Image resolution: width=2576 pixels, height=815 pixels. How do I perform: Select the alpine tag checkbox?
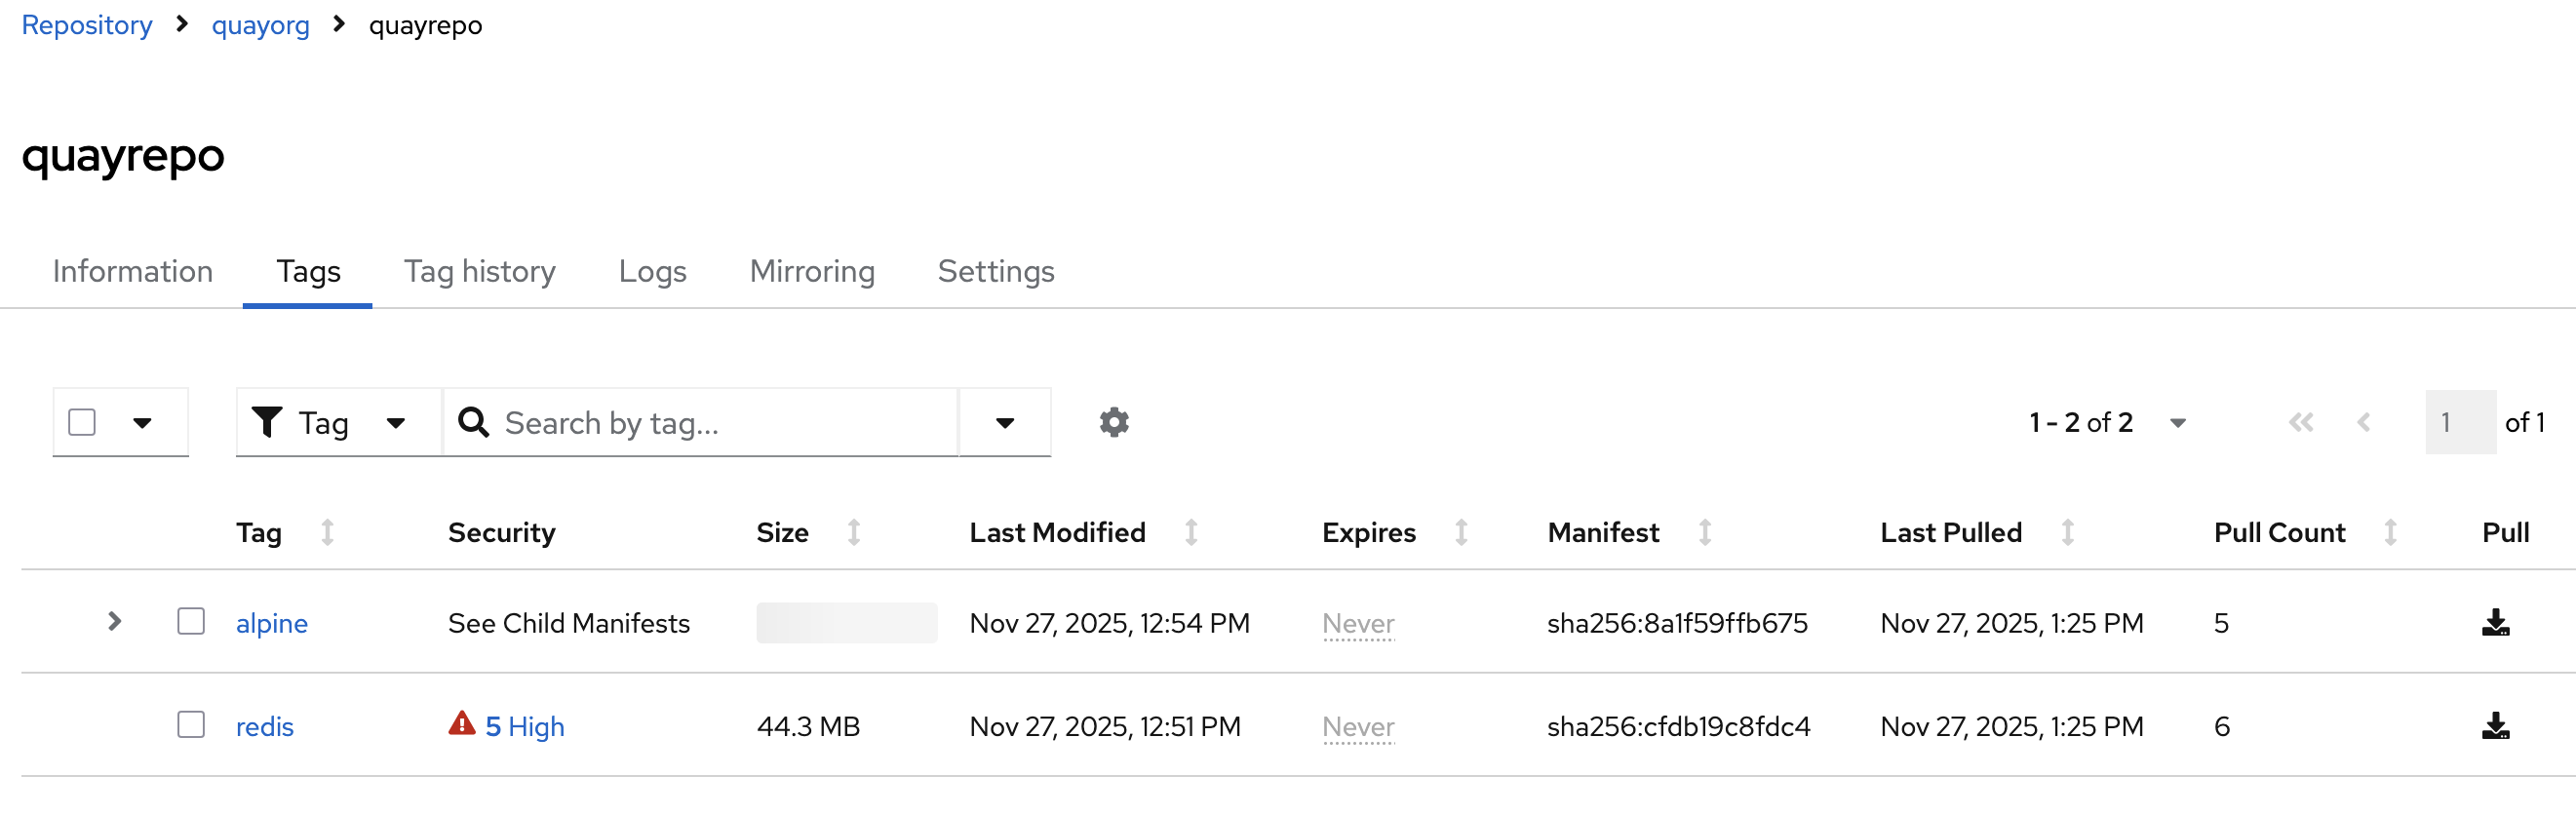[x=191, y=622]
